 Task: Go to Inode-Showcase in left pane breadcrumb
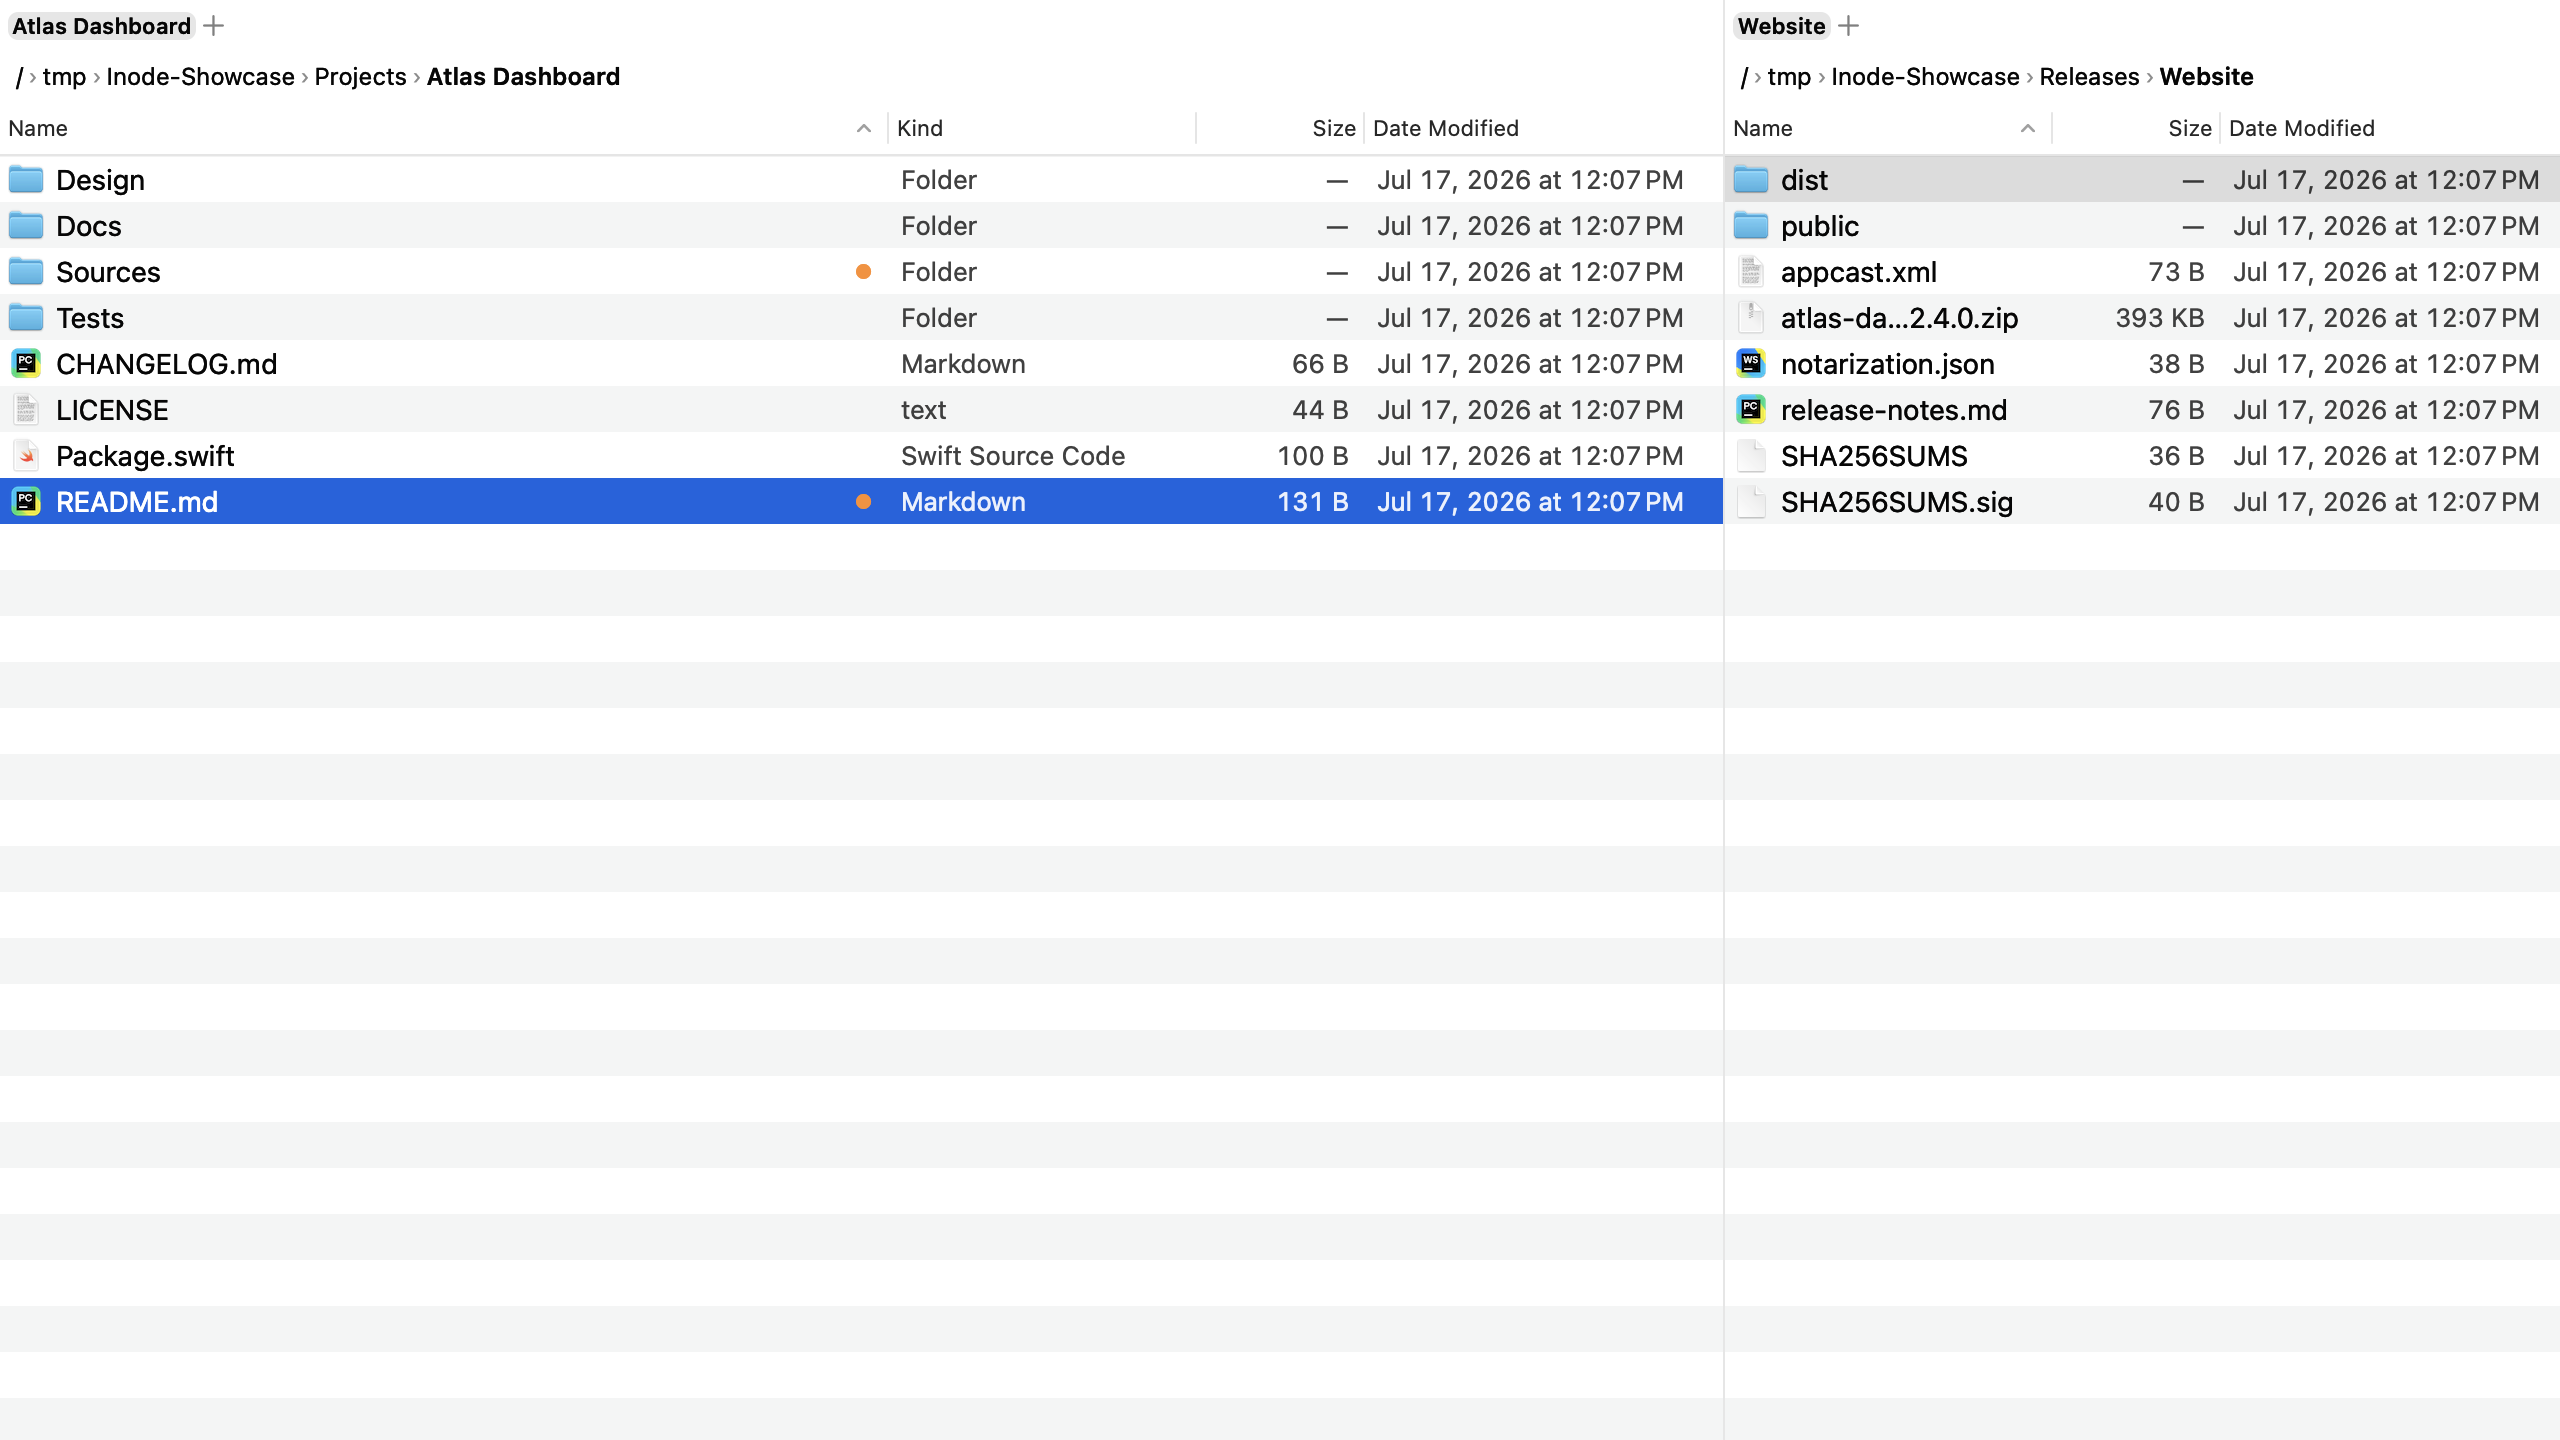tap(200, 77)
